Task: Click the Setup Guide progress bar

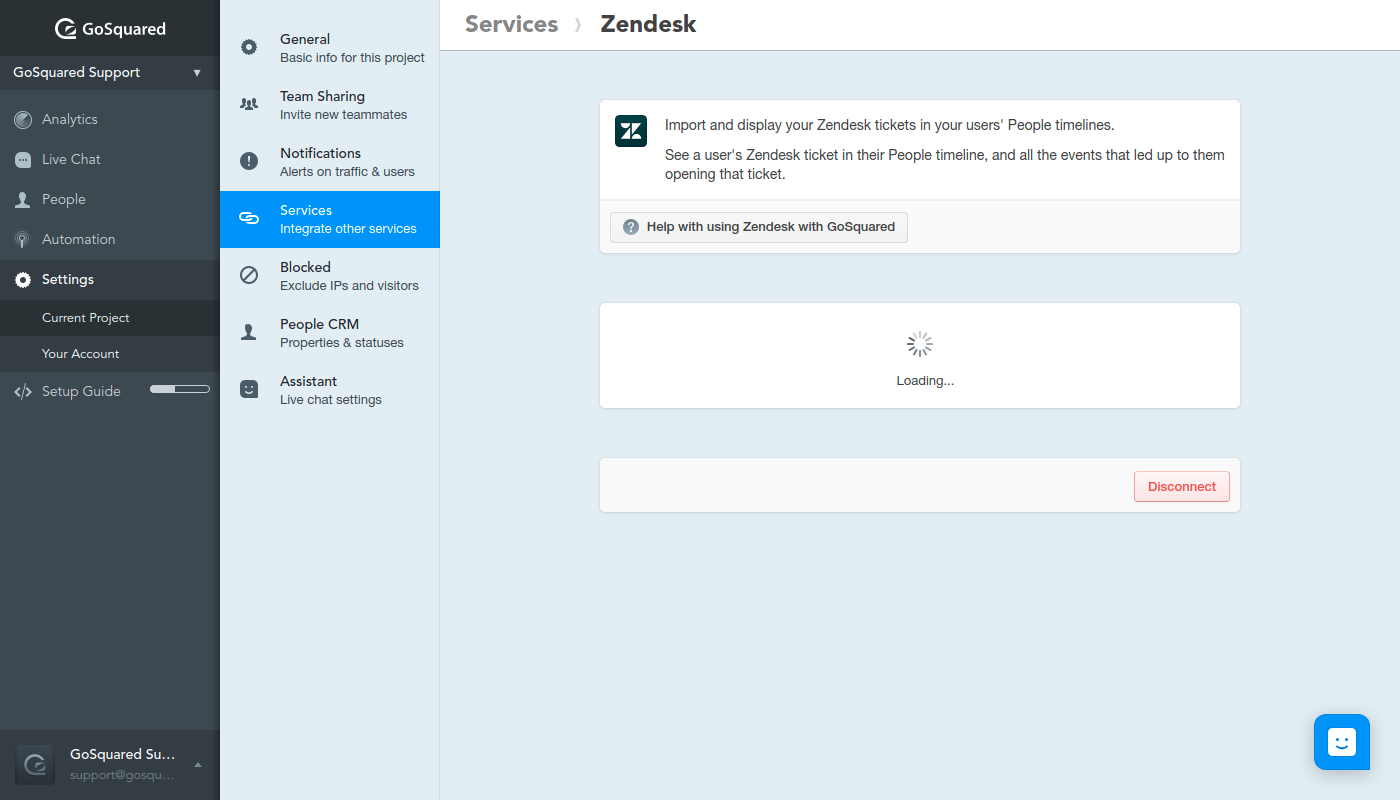Action: (x=180, y=389)
